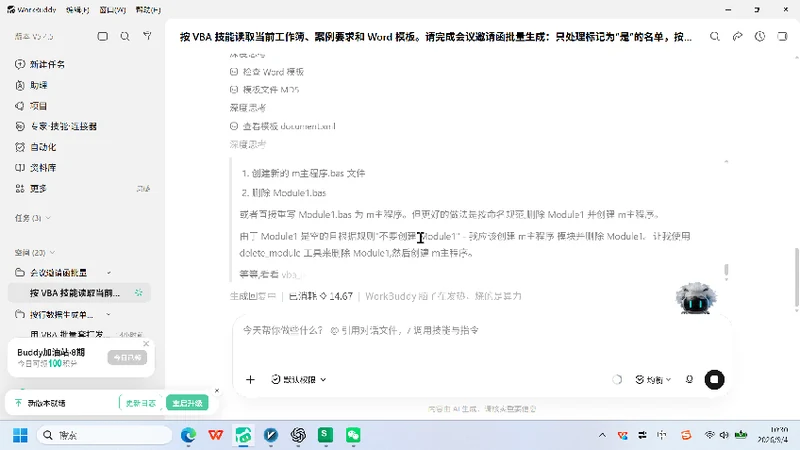Open the 检查 Word 模板 step
The width and height of the screenshot is (800, 450).
267,72
